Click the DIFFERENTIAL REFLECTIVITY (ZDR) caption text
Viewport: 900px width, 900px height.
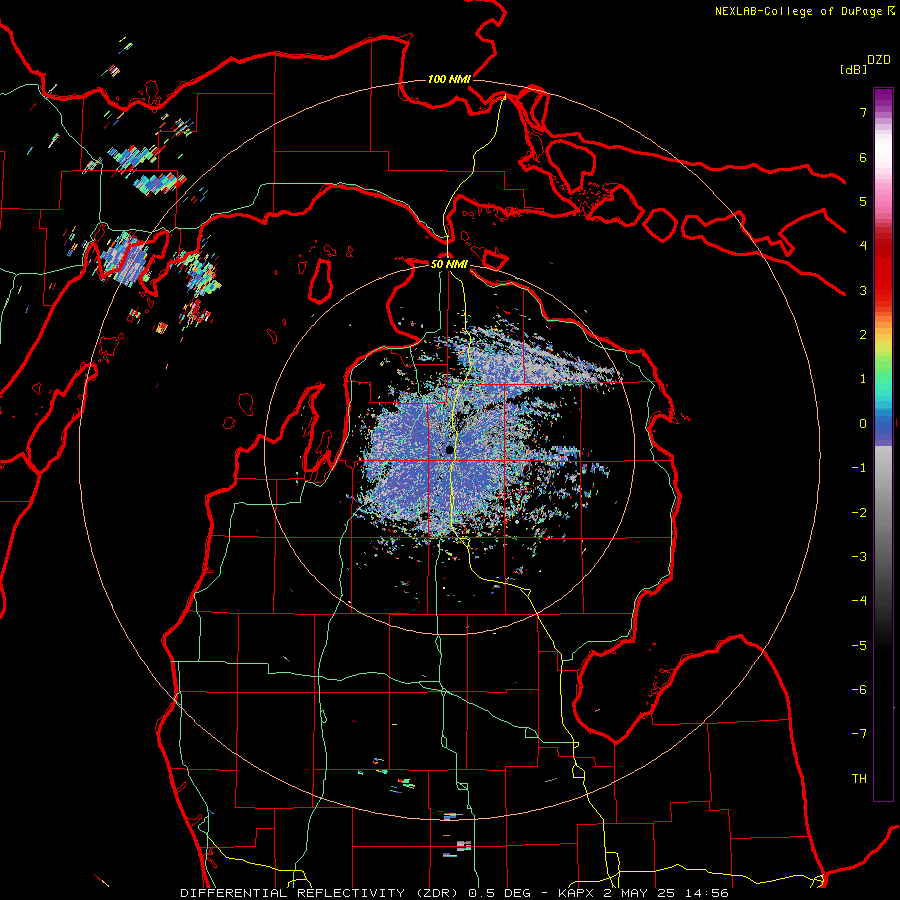tap(321, 893)
